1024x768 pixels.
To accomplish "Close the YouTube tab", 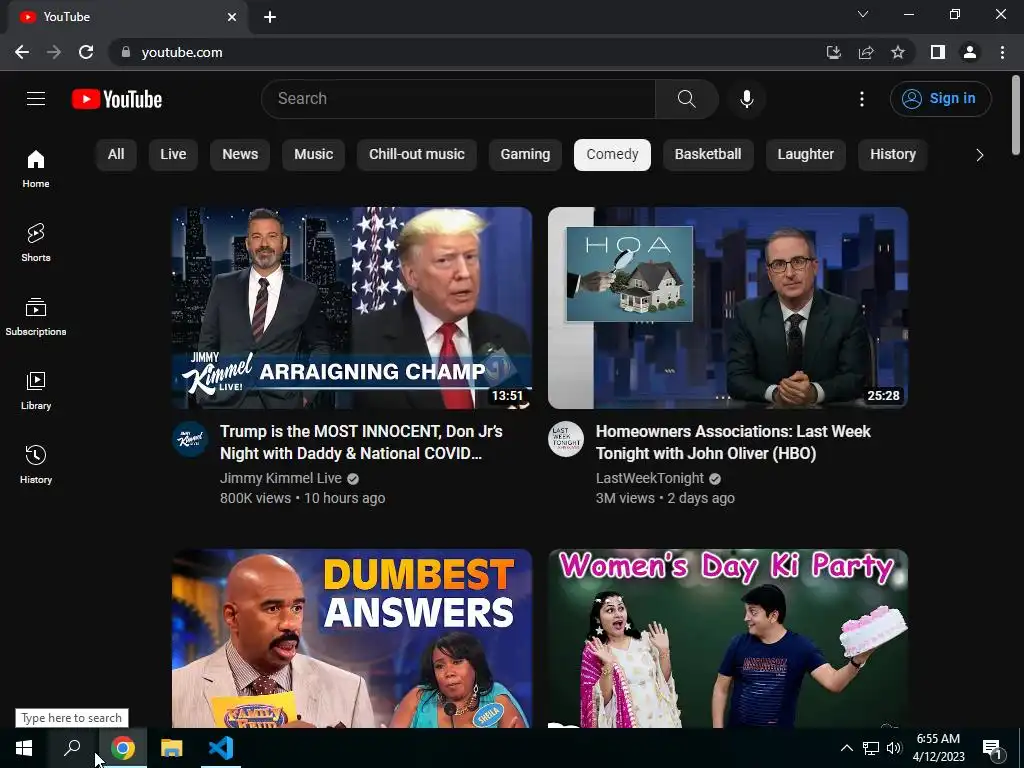I will coord(232,17).
